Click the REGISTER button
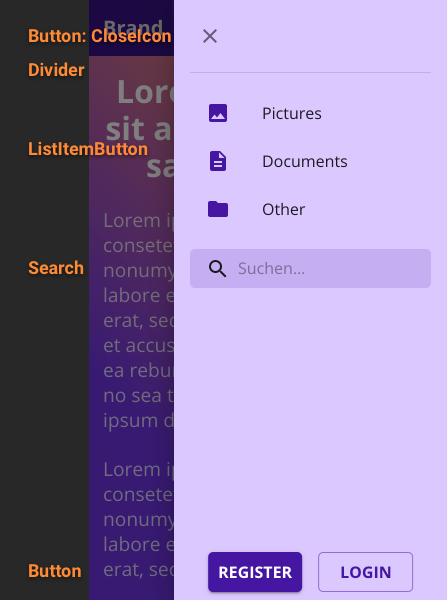447x600 pixels. (255, 572)
